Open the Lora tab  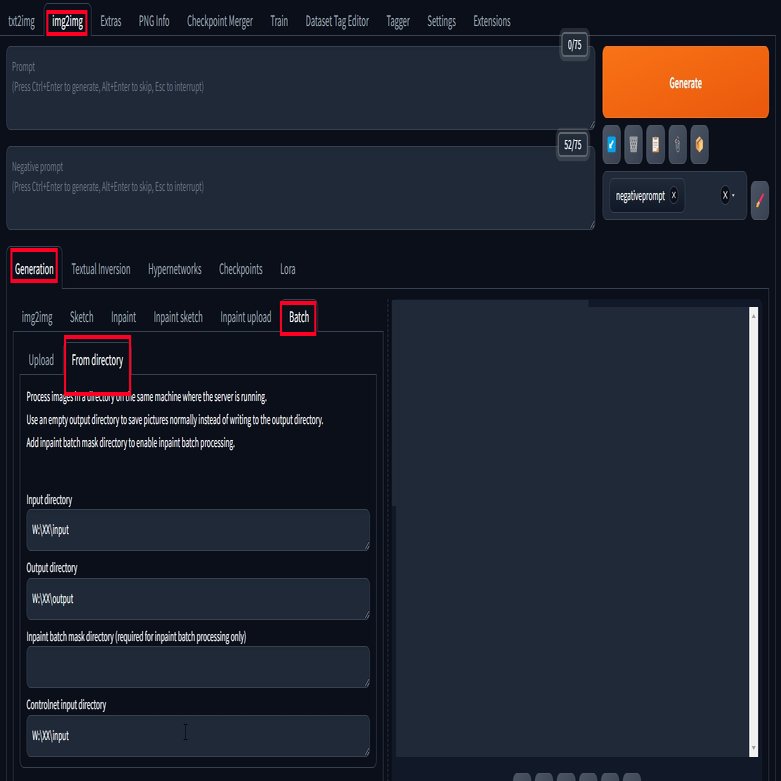point(287,269)
